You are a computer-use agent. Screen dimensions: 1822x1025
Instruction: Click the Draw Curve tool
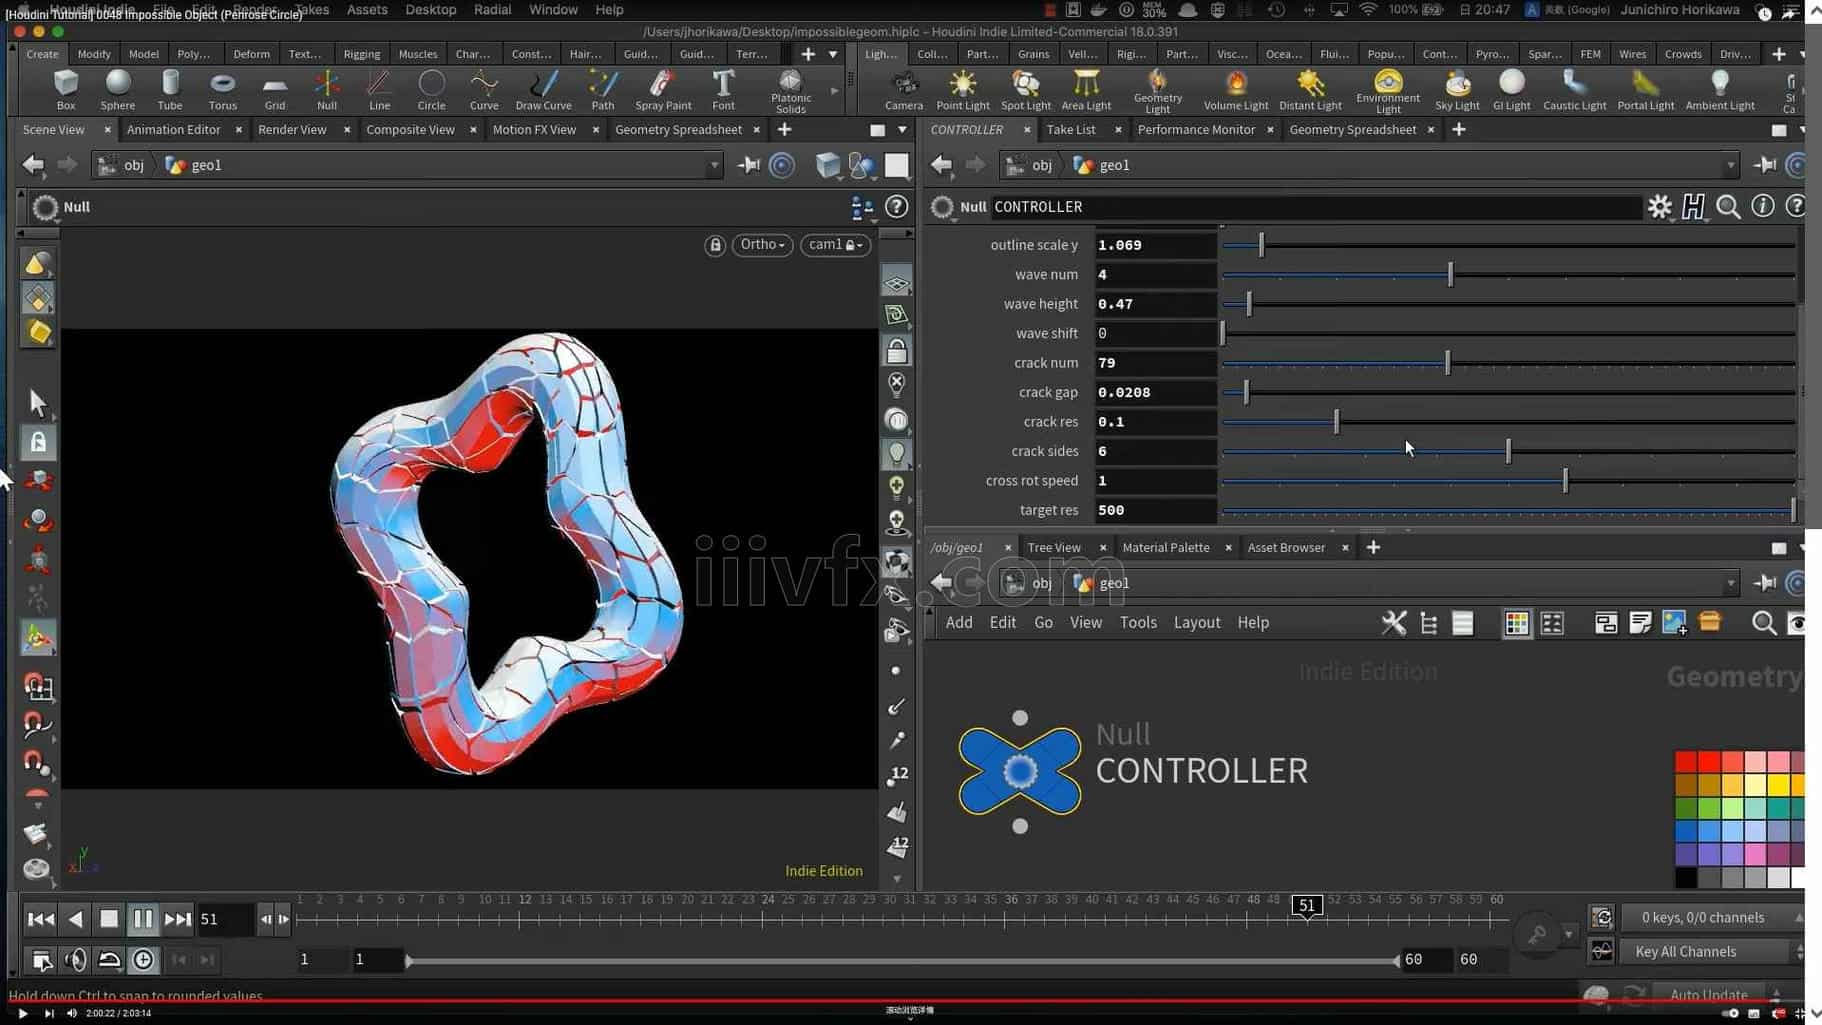543,90
